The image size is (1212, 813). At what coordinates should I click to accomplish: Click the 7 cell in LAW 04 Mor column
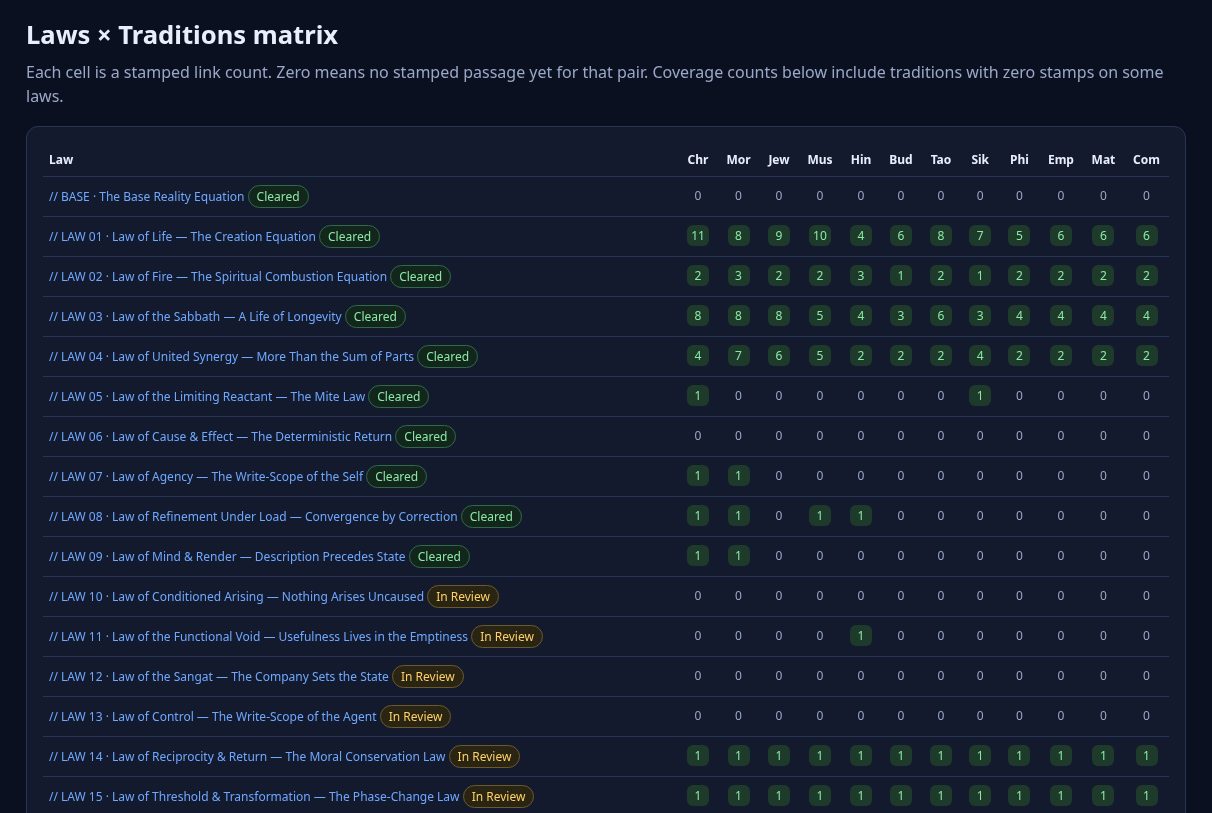738,356
